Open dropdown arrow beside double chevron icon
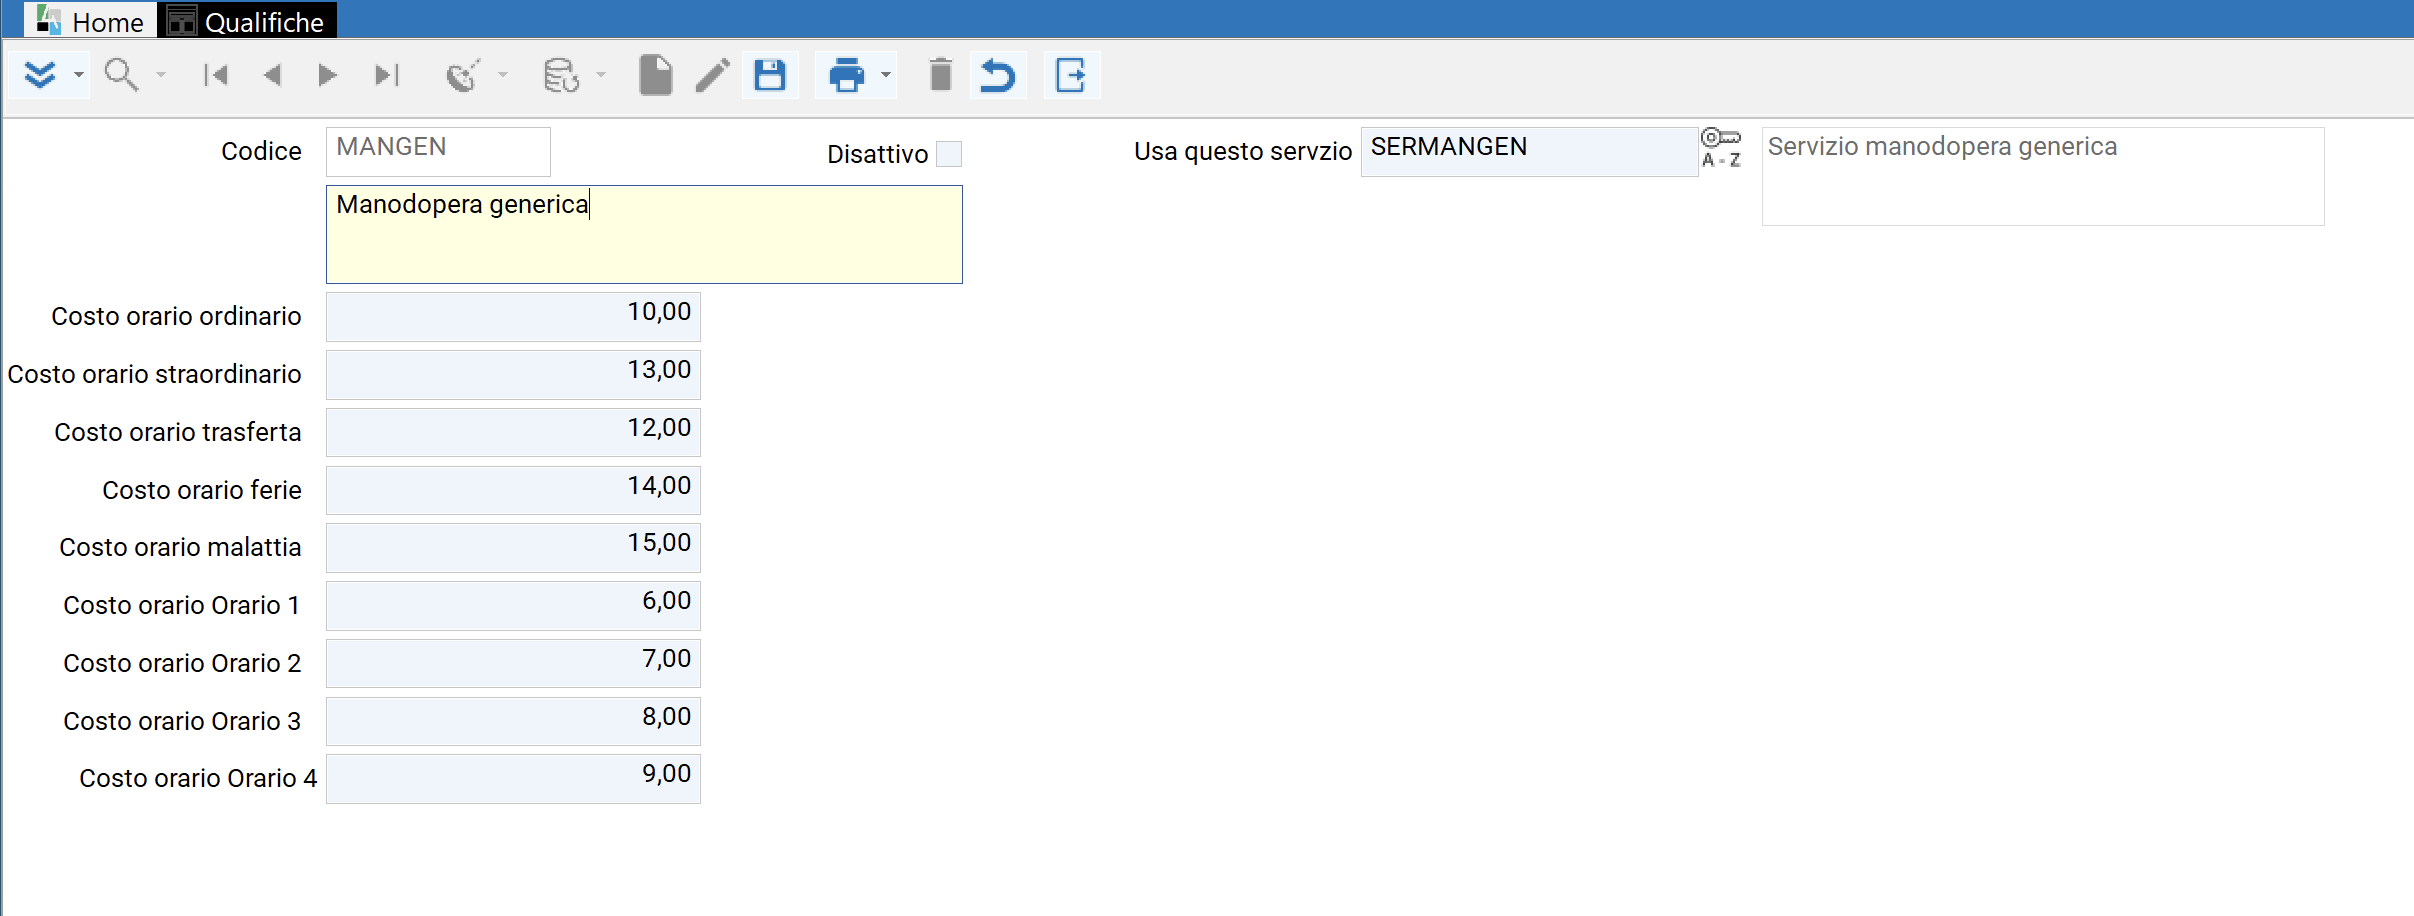The height and width of the screenshot is (916, 2414). pos(78,75)
